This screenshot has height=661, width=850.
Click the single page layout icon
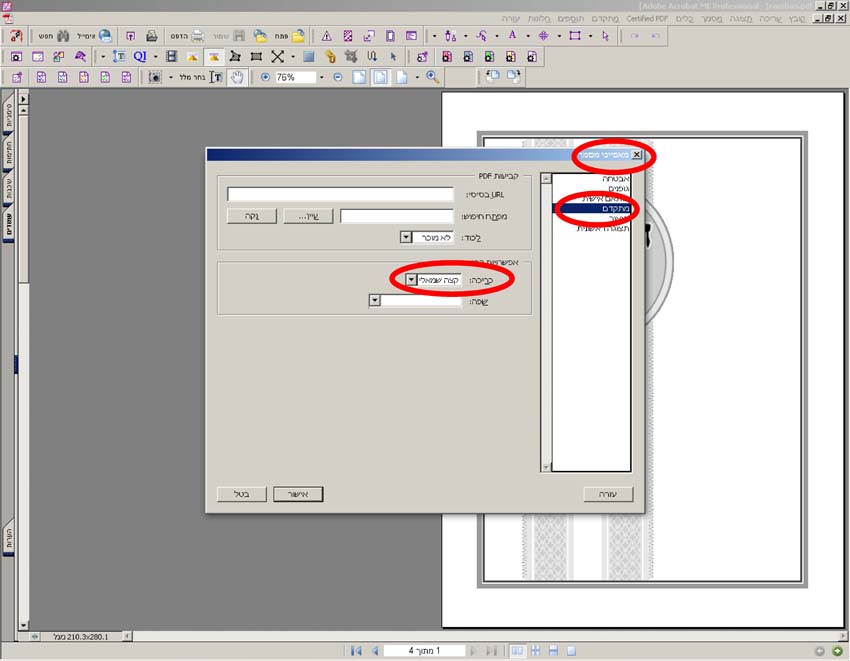571,650
